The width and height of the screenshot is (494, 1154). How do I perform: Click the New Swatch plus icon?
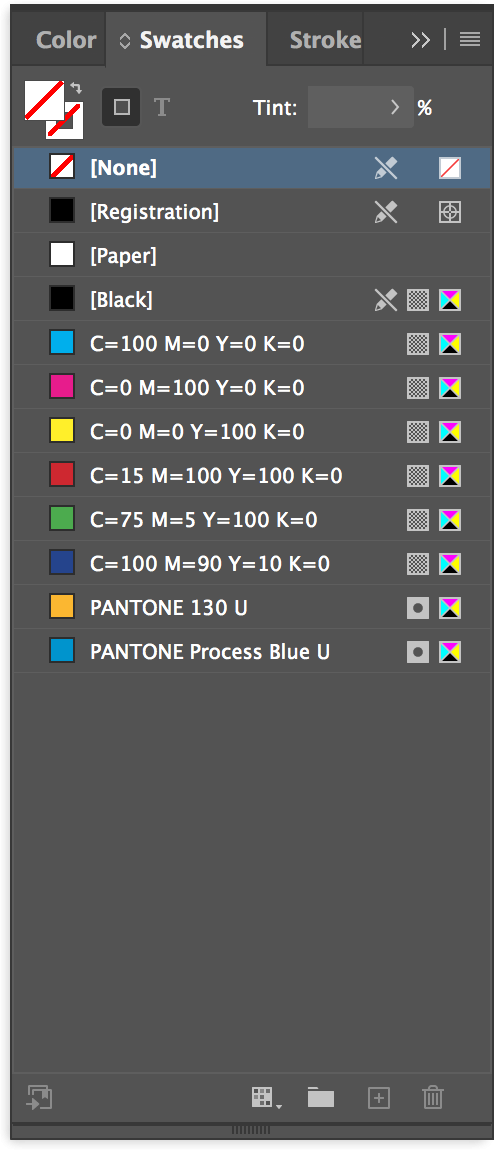[378, 1098]
